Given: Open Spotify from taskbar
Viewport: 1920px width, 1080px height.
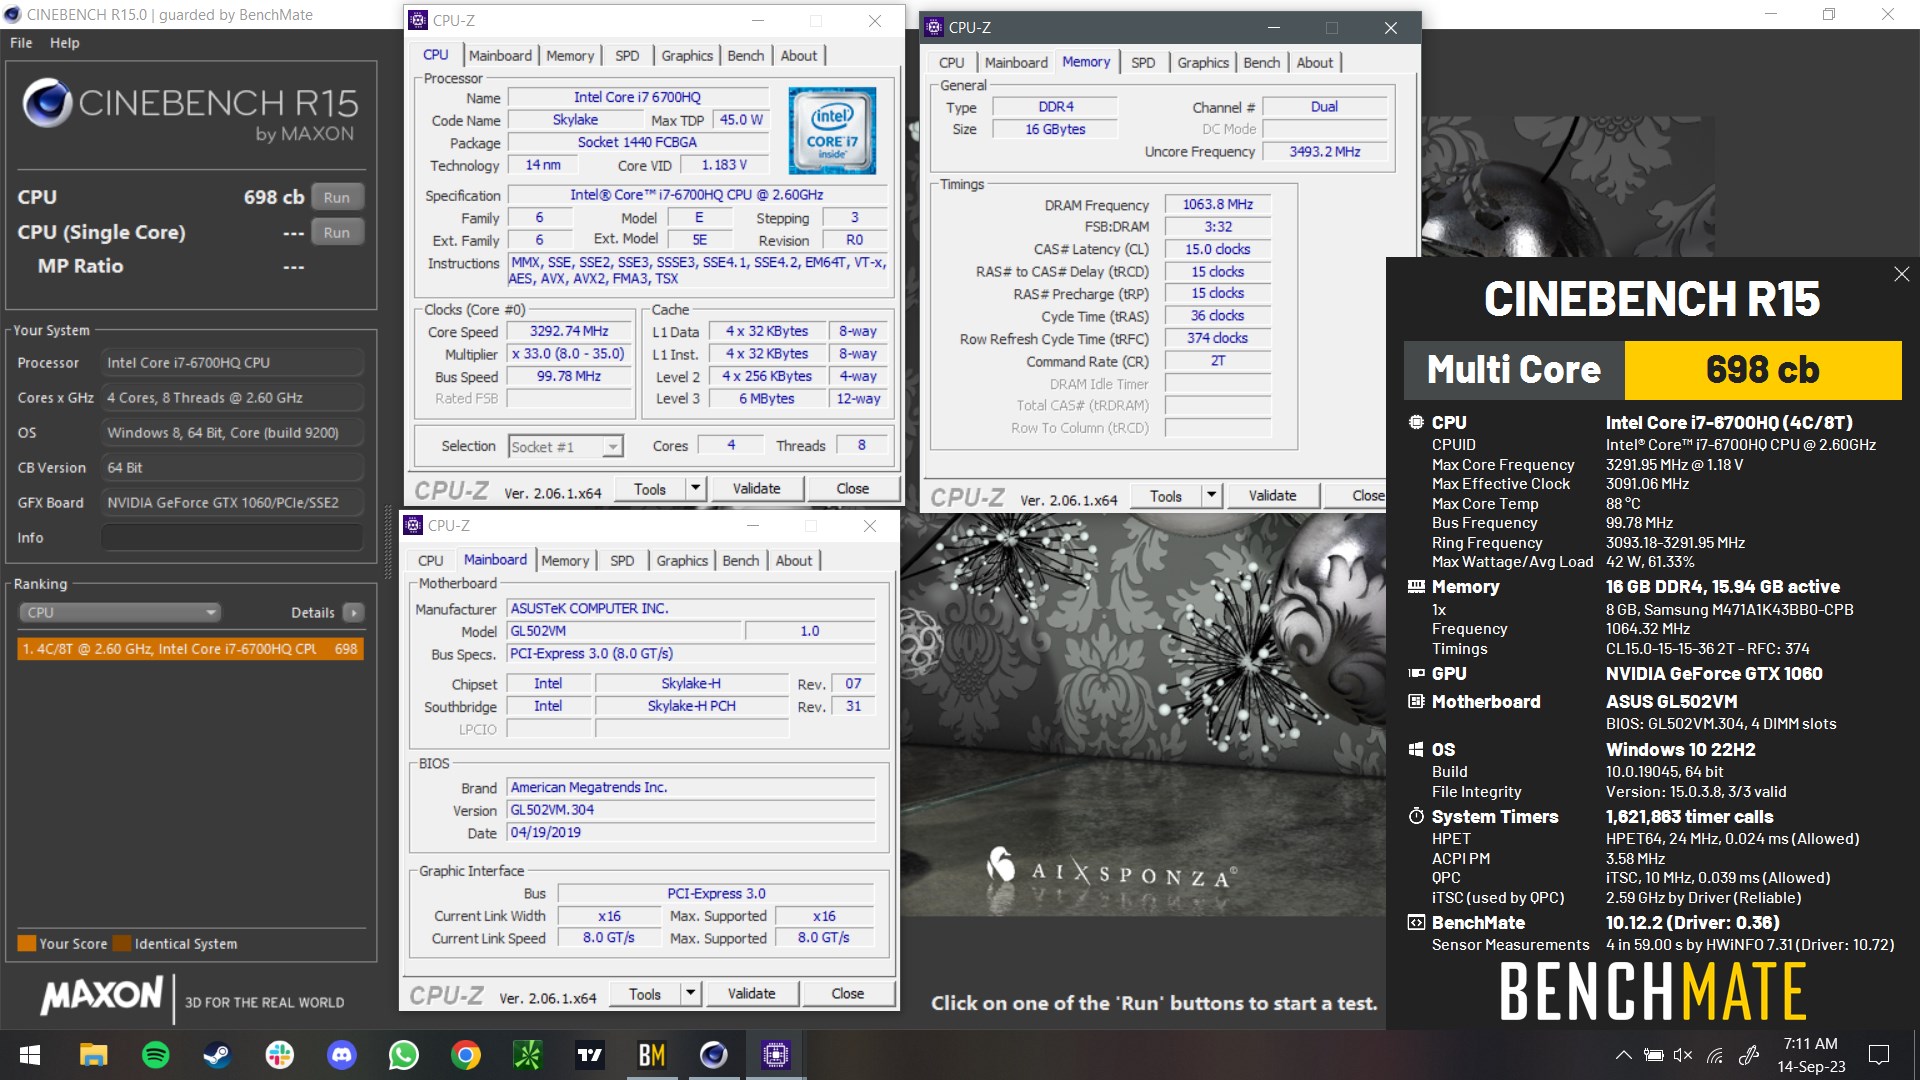Looking at the screenshot, I should click(156, 1054).
